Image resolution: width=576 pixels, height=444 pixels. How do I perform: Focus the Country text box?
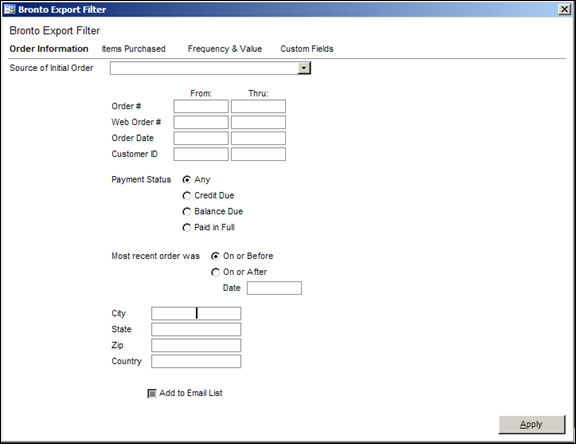click(x=196, y=361)
